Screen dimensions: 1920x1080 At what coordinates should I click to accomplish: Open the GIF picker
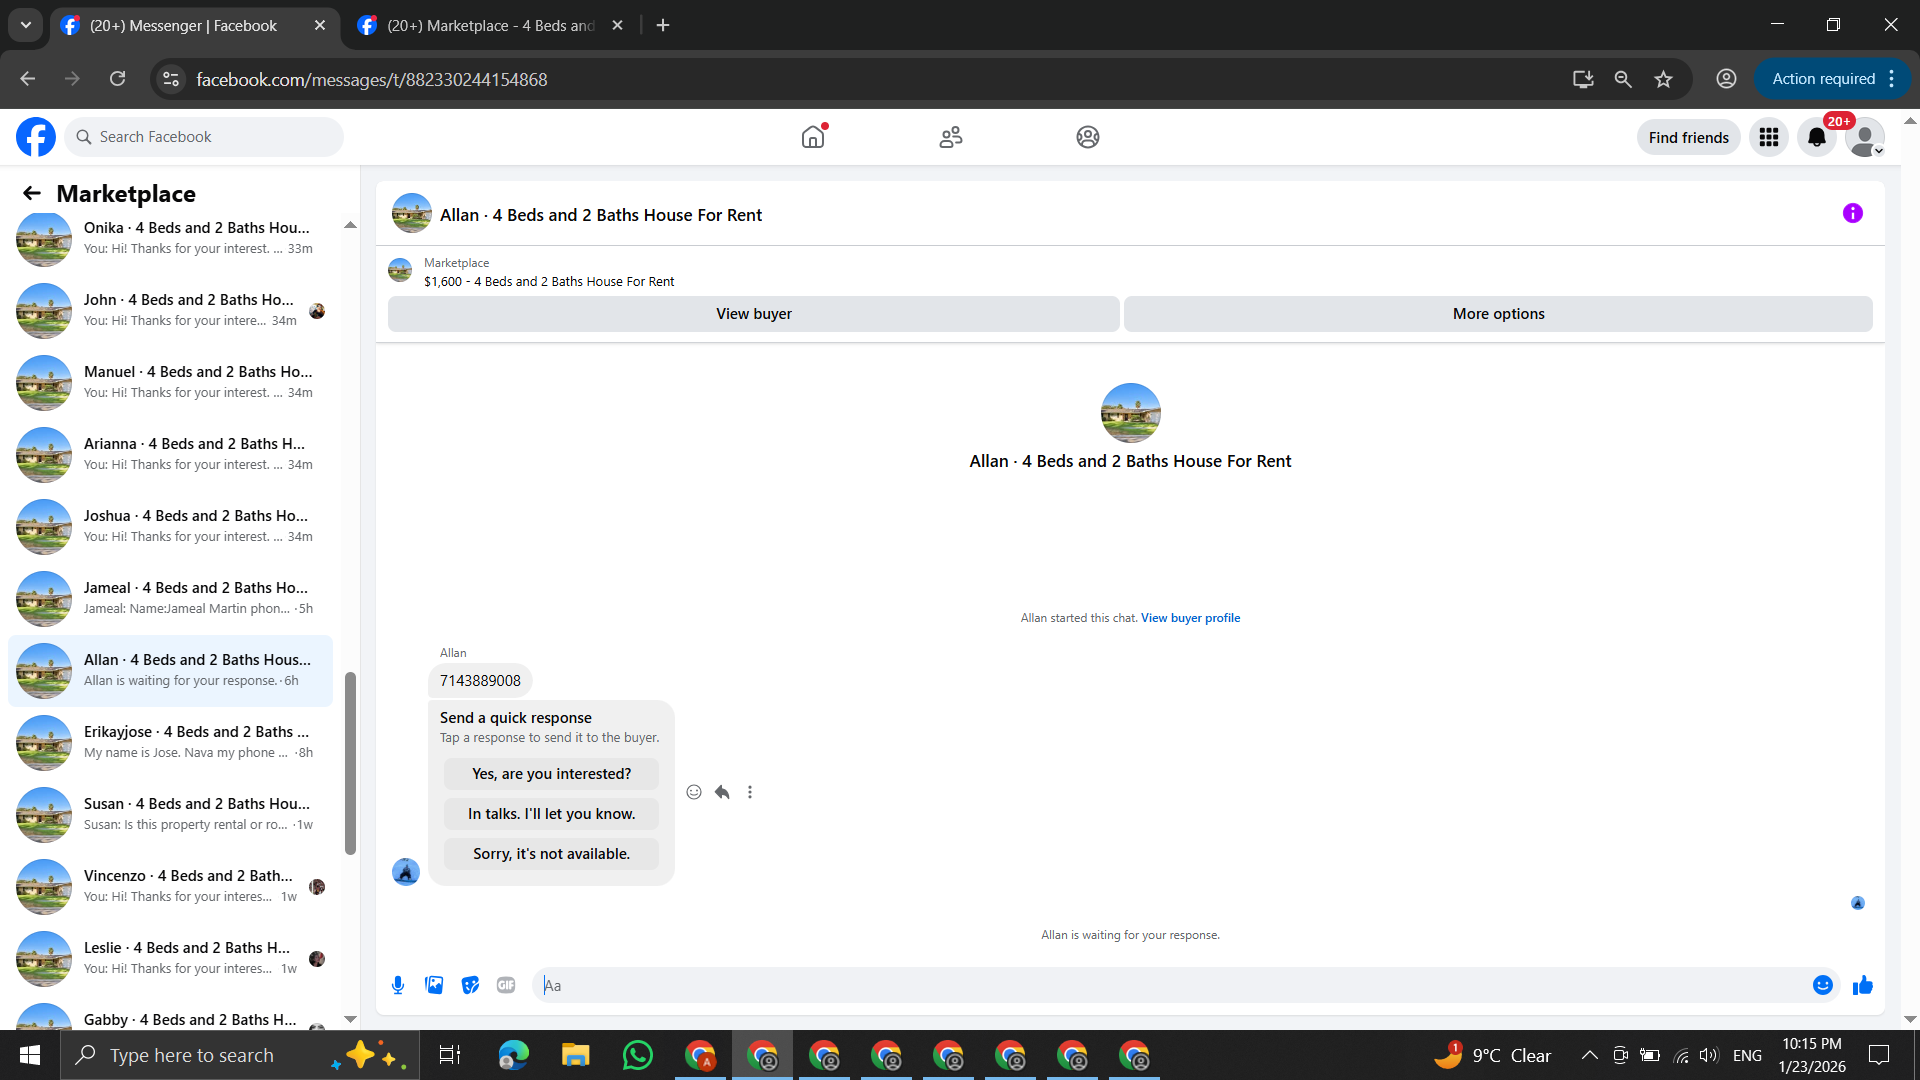(506, 985)
